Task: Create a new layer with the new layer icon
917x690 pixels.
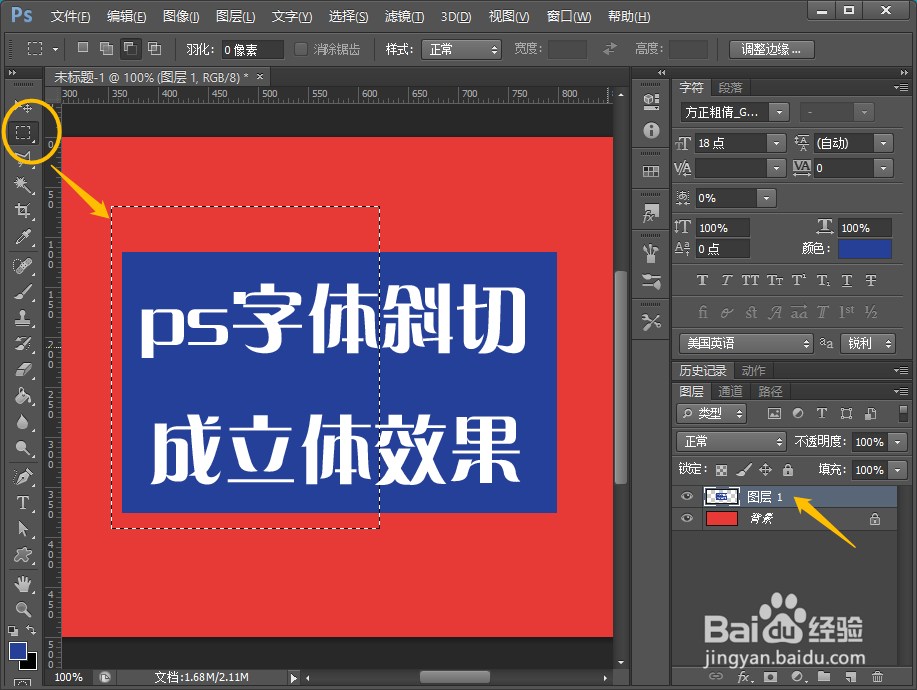Action: click(x=849, y=677)
